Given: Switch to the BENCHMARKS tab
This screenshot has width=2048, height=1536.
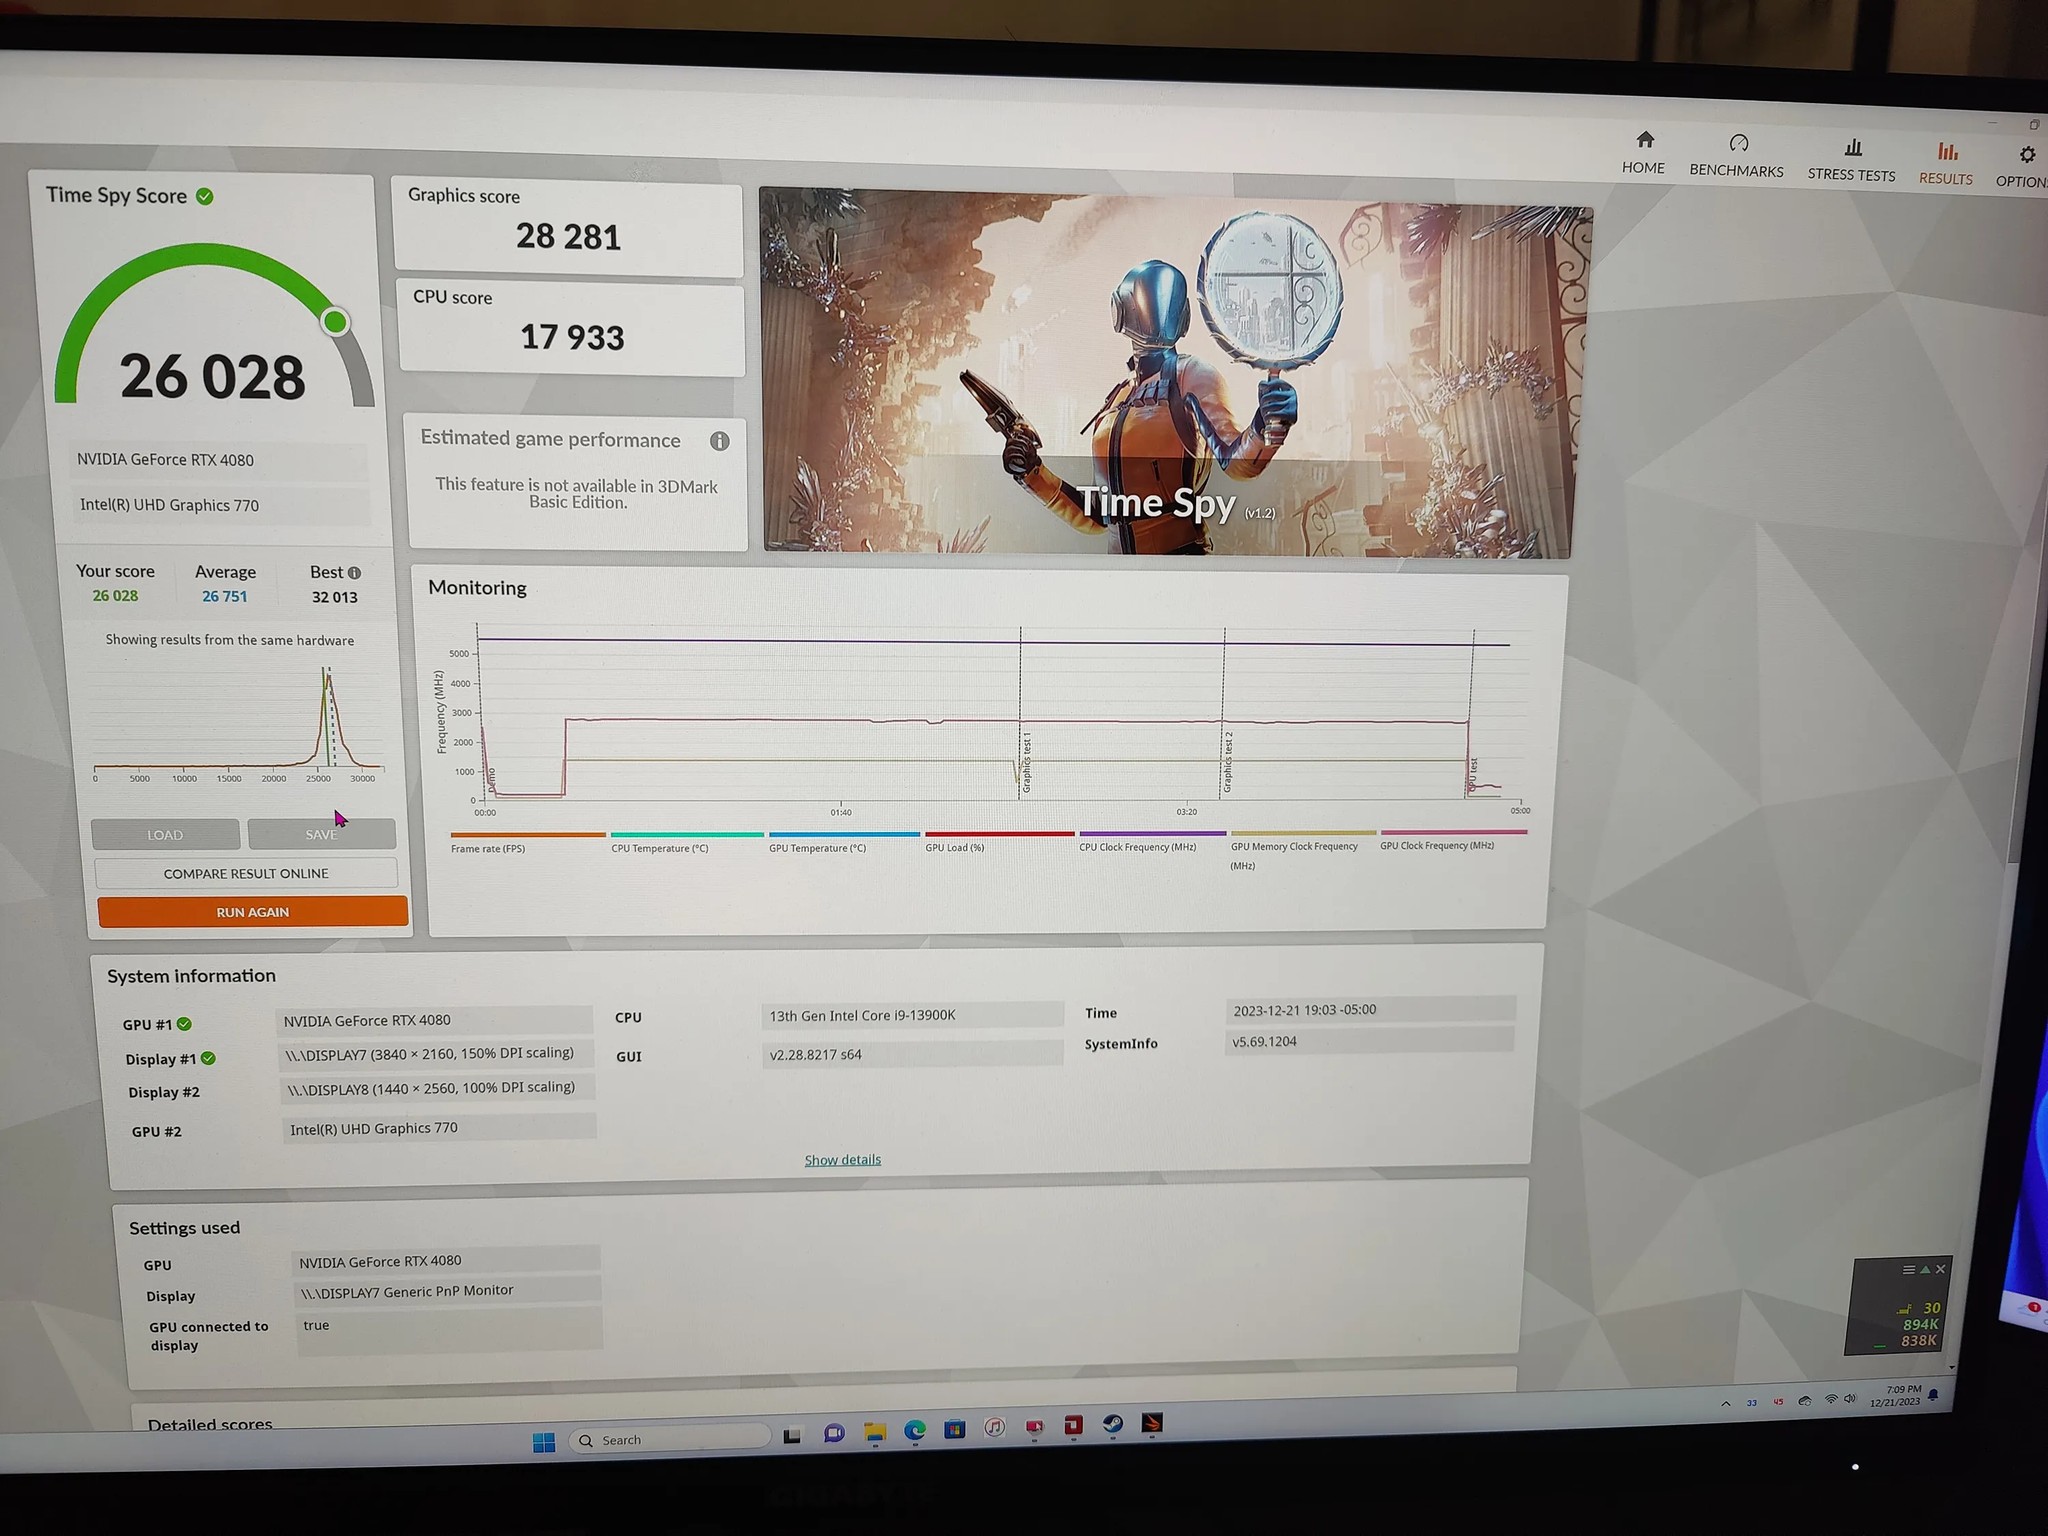Looking at the screenshot, I should 1737,156.
